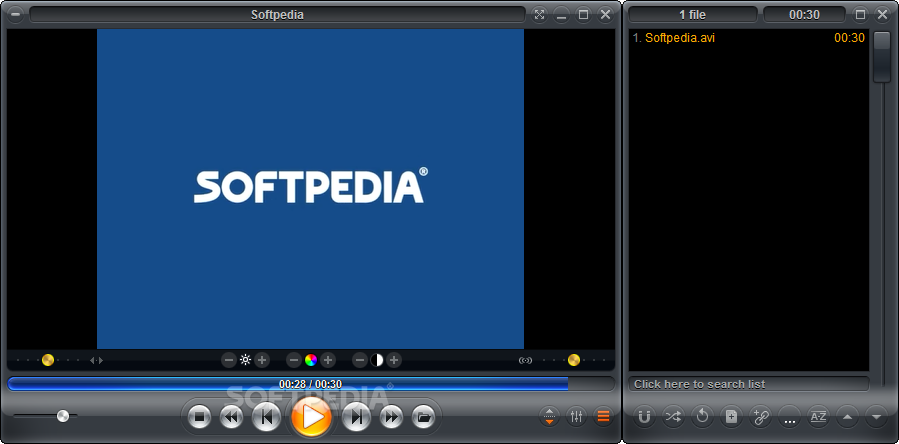Image resolution: width=899 pixels, height=444 pixels.
Task: Click the 00:30 total time header
Action: coord(804,15)
